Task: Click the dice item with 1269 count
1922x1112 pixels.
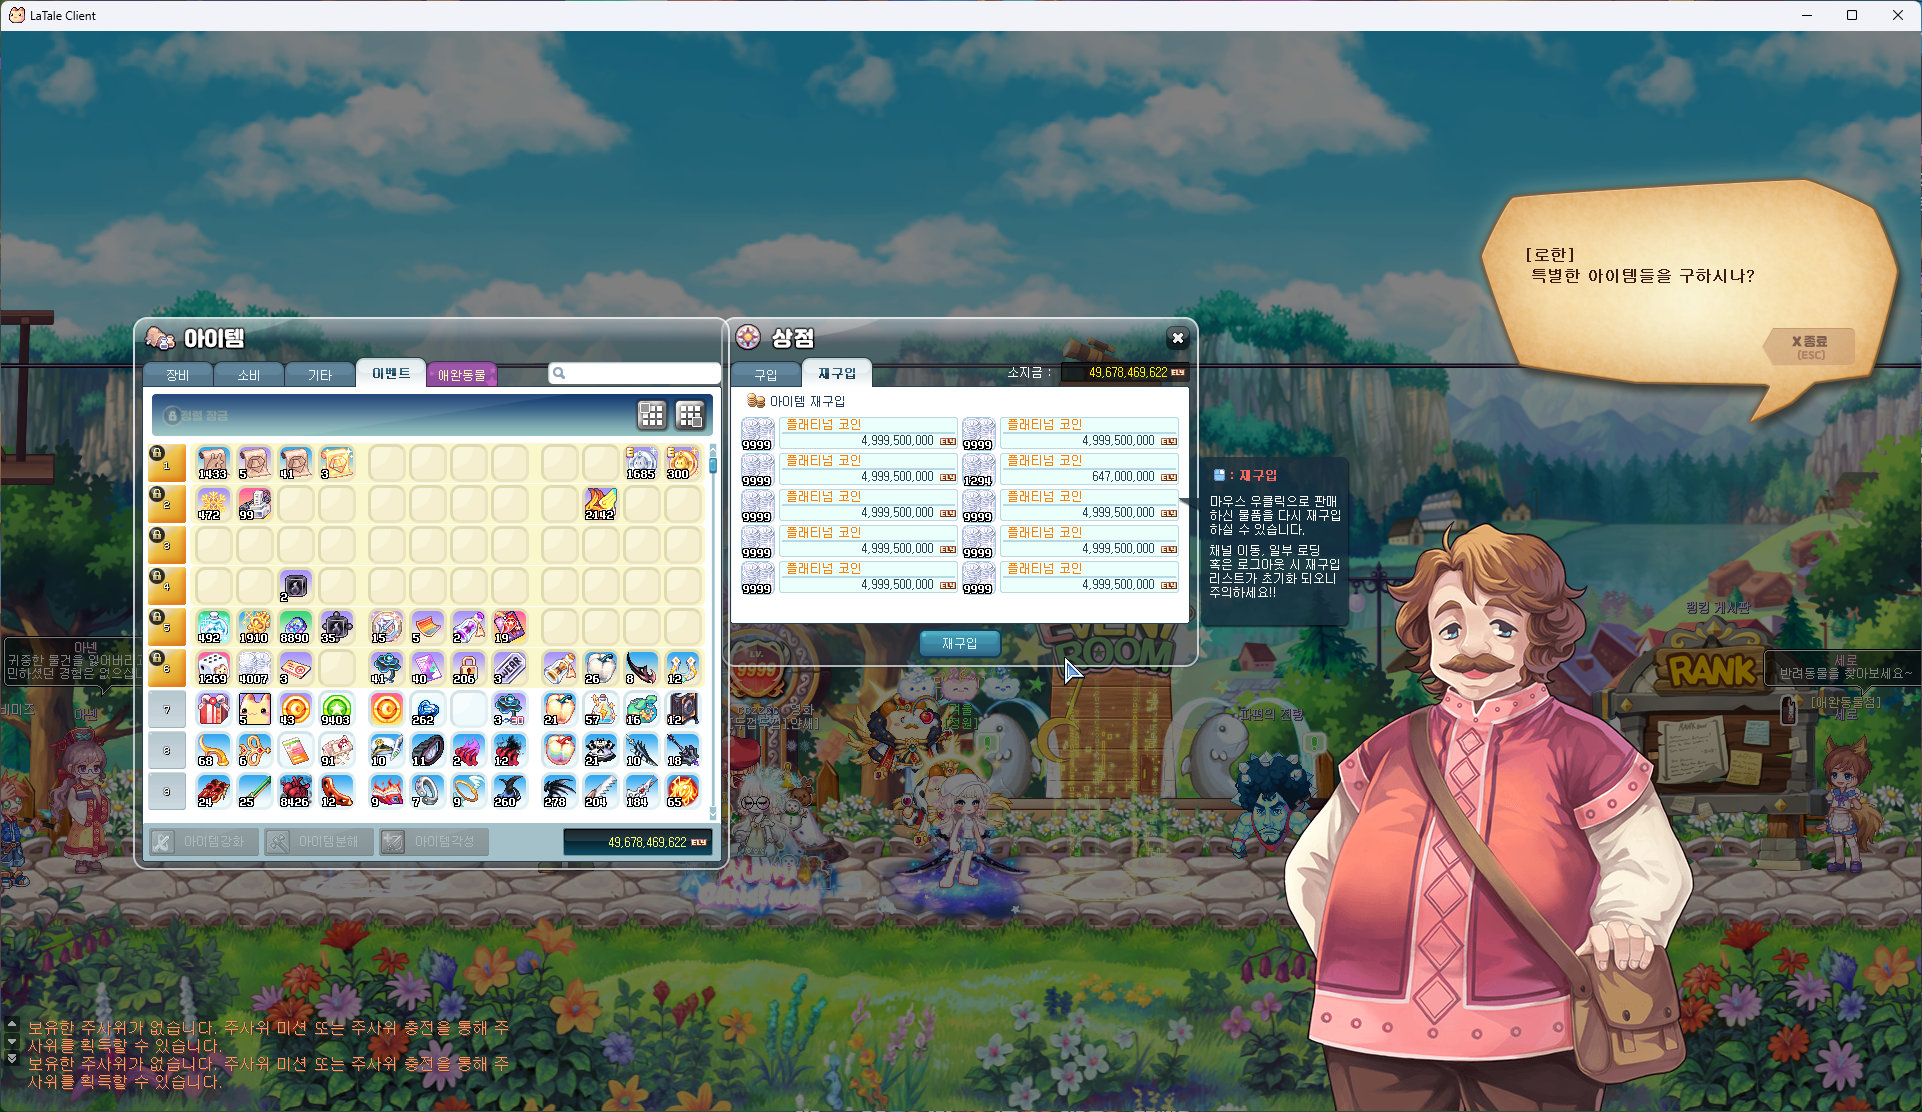Action: (x=212, y=668)
